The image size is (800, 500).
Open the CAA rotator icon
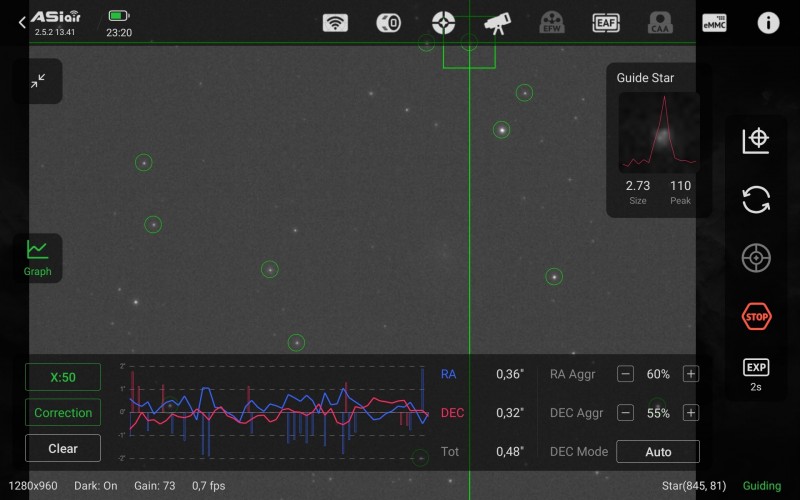coord(660,23)
